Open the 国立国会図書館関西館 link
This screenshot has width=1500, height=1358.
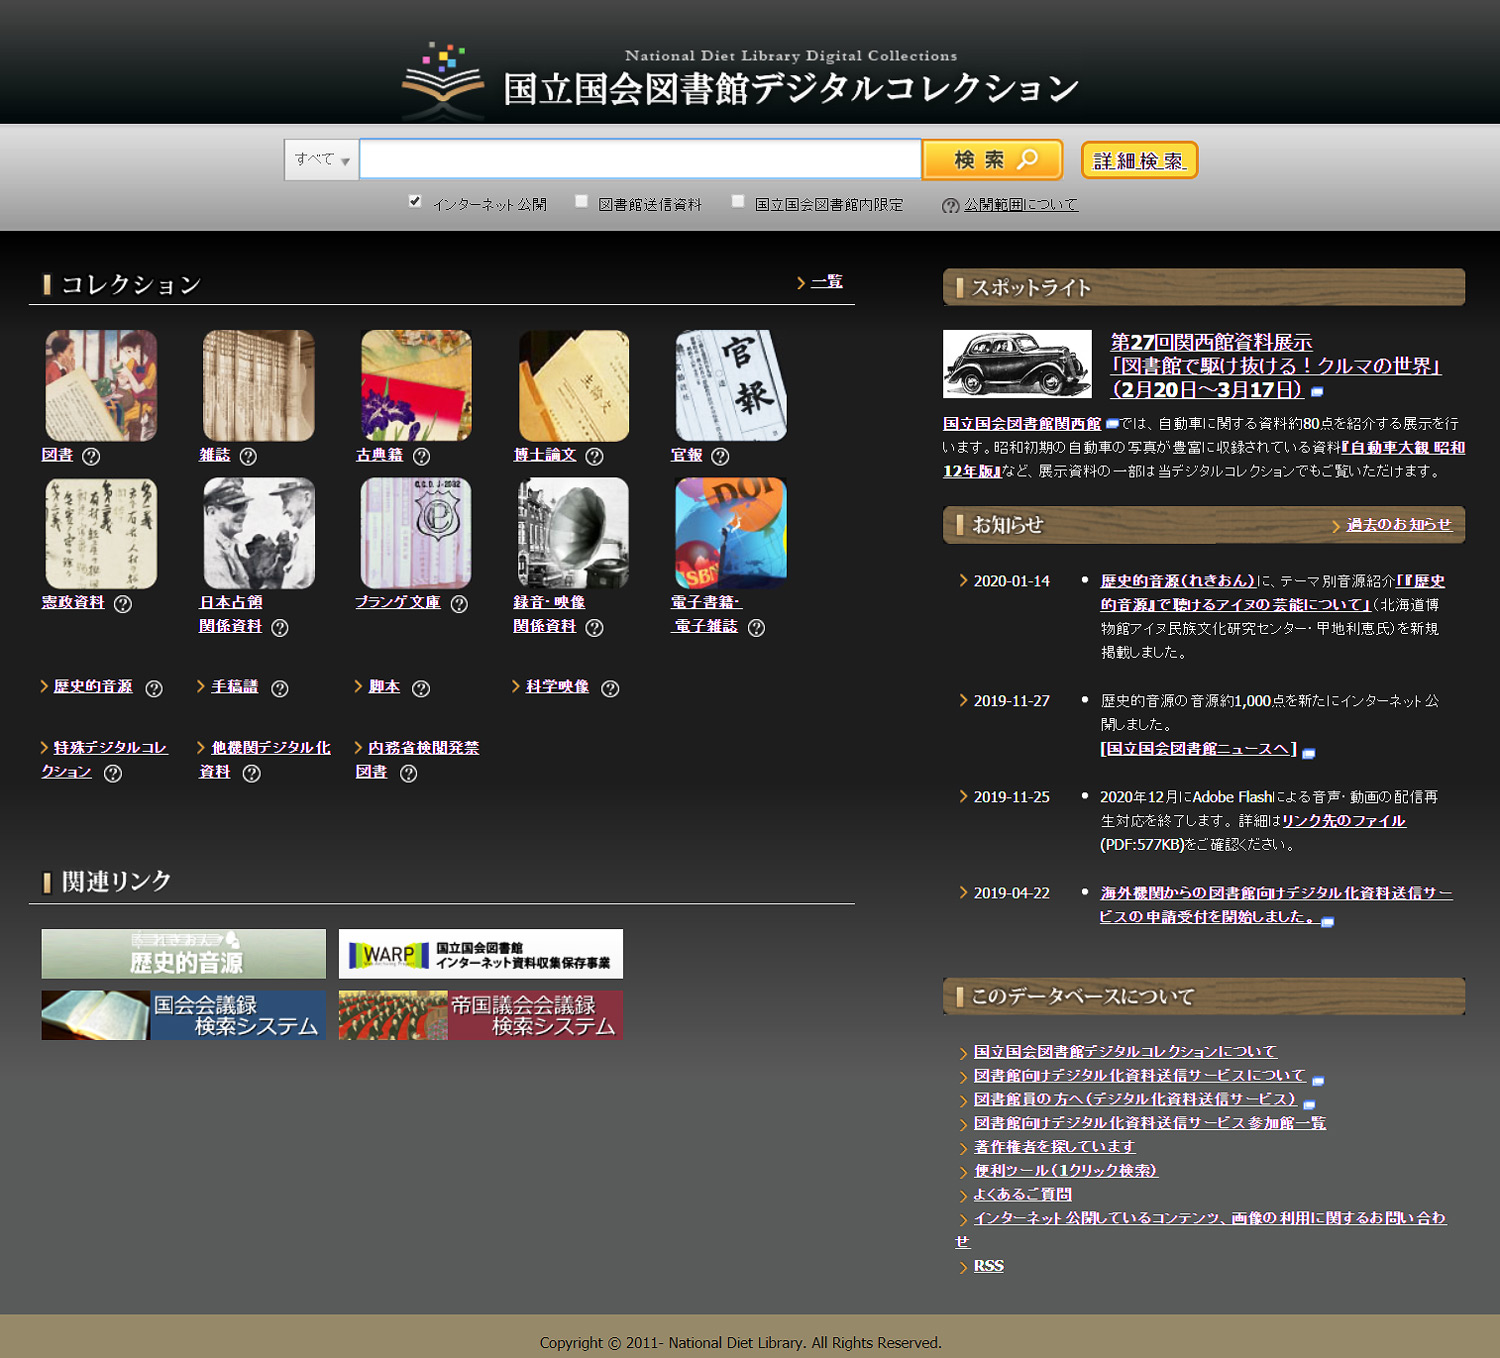point(1022,424)
